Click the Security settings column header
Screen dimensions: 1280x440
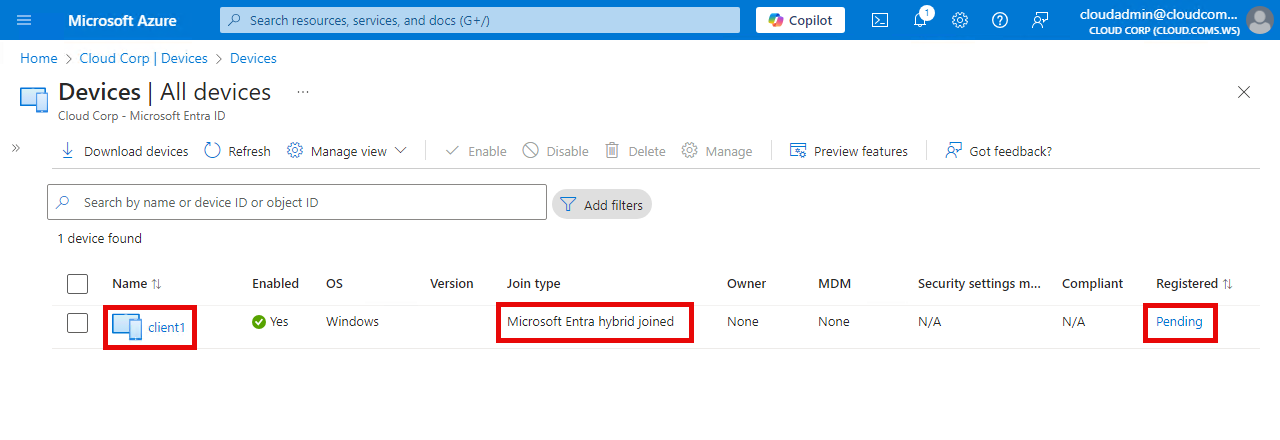click(980, 284)
